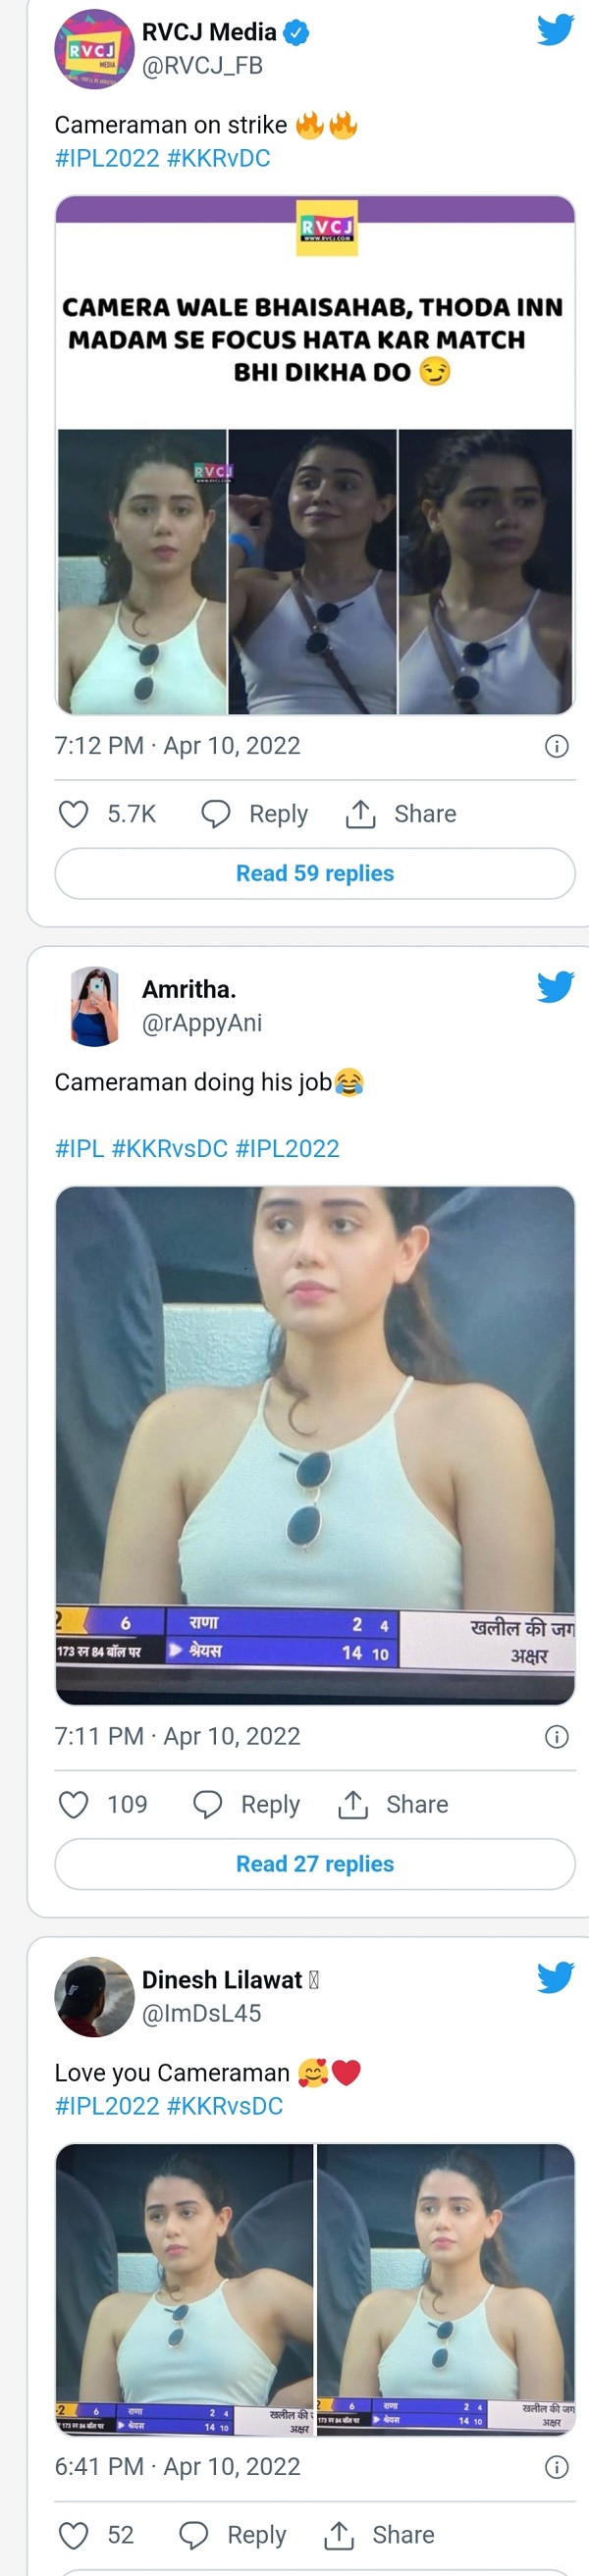Open Read 27 replies
This screenshot has width=589, height=2576.
point(314,1864)
